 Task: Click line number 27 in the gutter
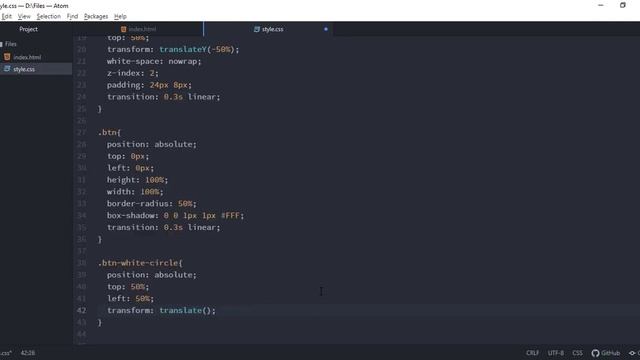point(81,132)
